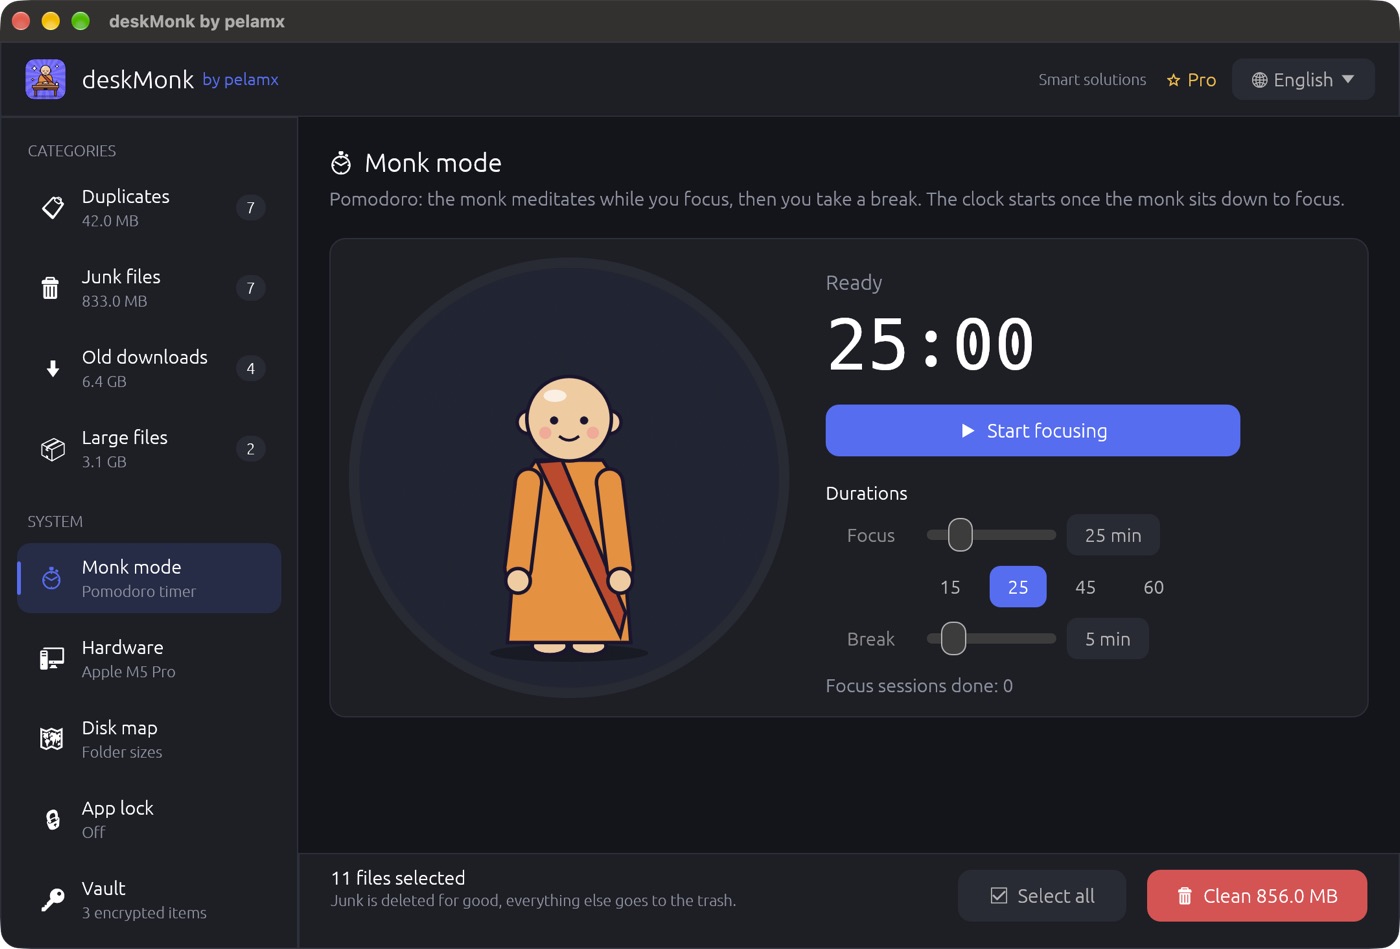
Task: Click the Large files box icon
Action: click(x=52, y=449)
